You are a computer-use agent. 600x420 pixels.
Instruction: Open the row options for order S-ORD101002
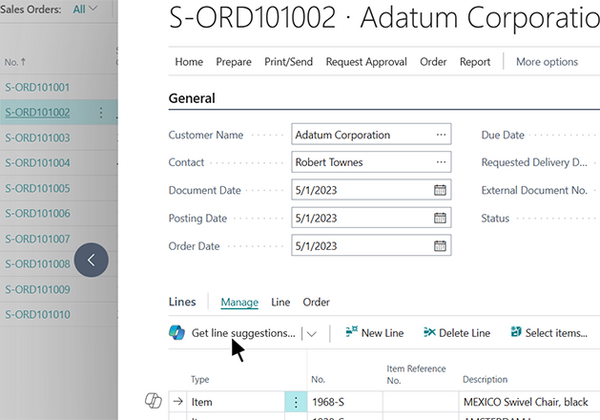pyautogui.click(x=101, y=113)
